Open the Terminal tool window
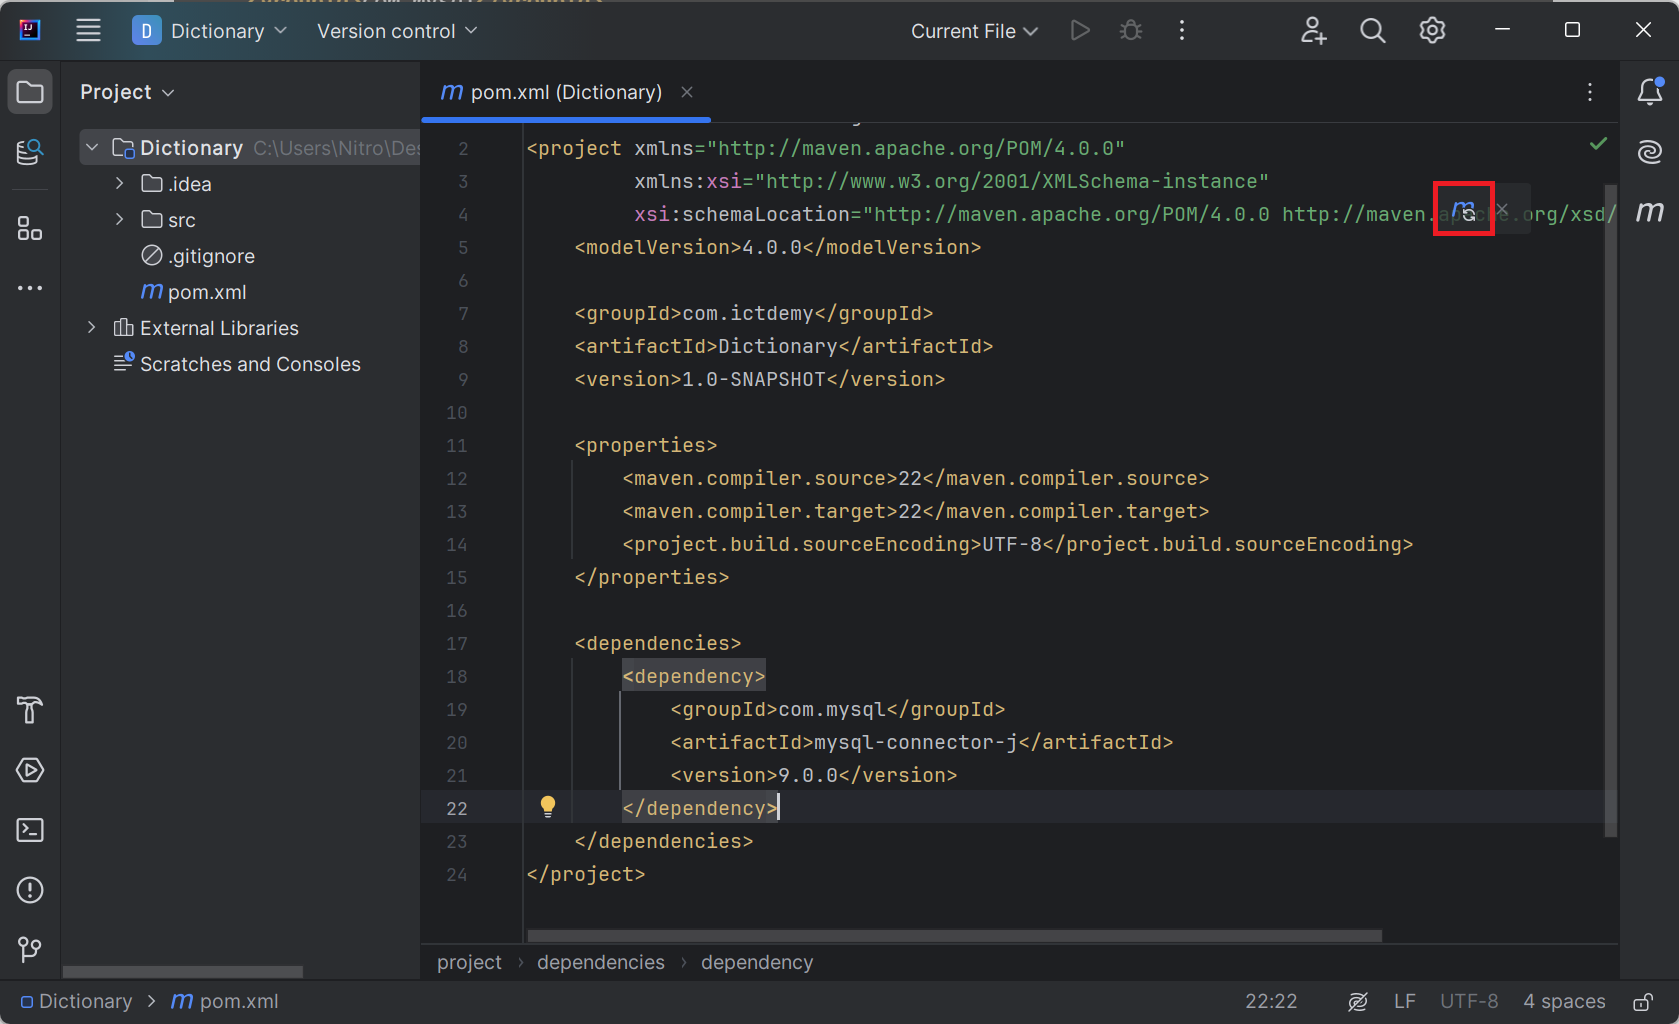The width and height of the screenshot is (1679, 1024). tap(30, 830)
